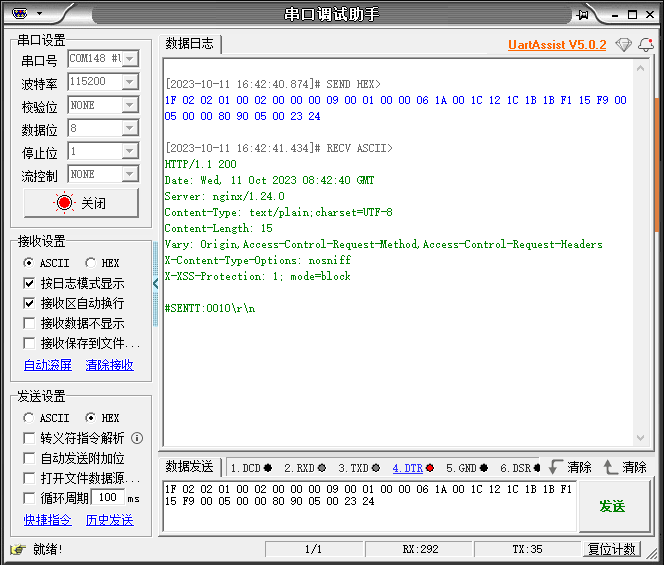Clear with the up-arrow 清除 button
Screen dimensions: 664x565
coord(625,467)
